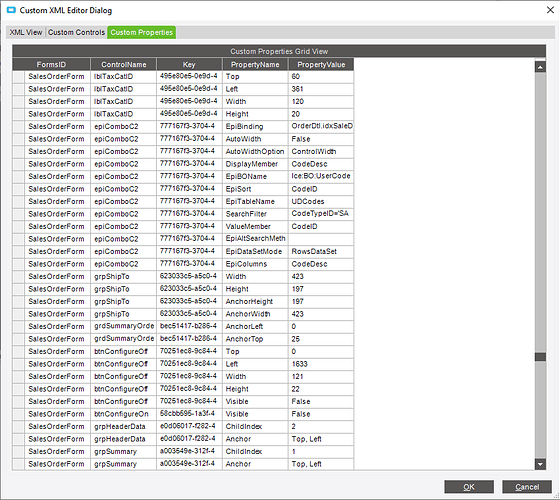Select the RowsDataSet property value cell
Viewport: 560px width, 500px height.
pyautogui.click(x=321, y=251)
